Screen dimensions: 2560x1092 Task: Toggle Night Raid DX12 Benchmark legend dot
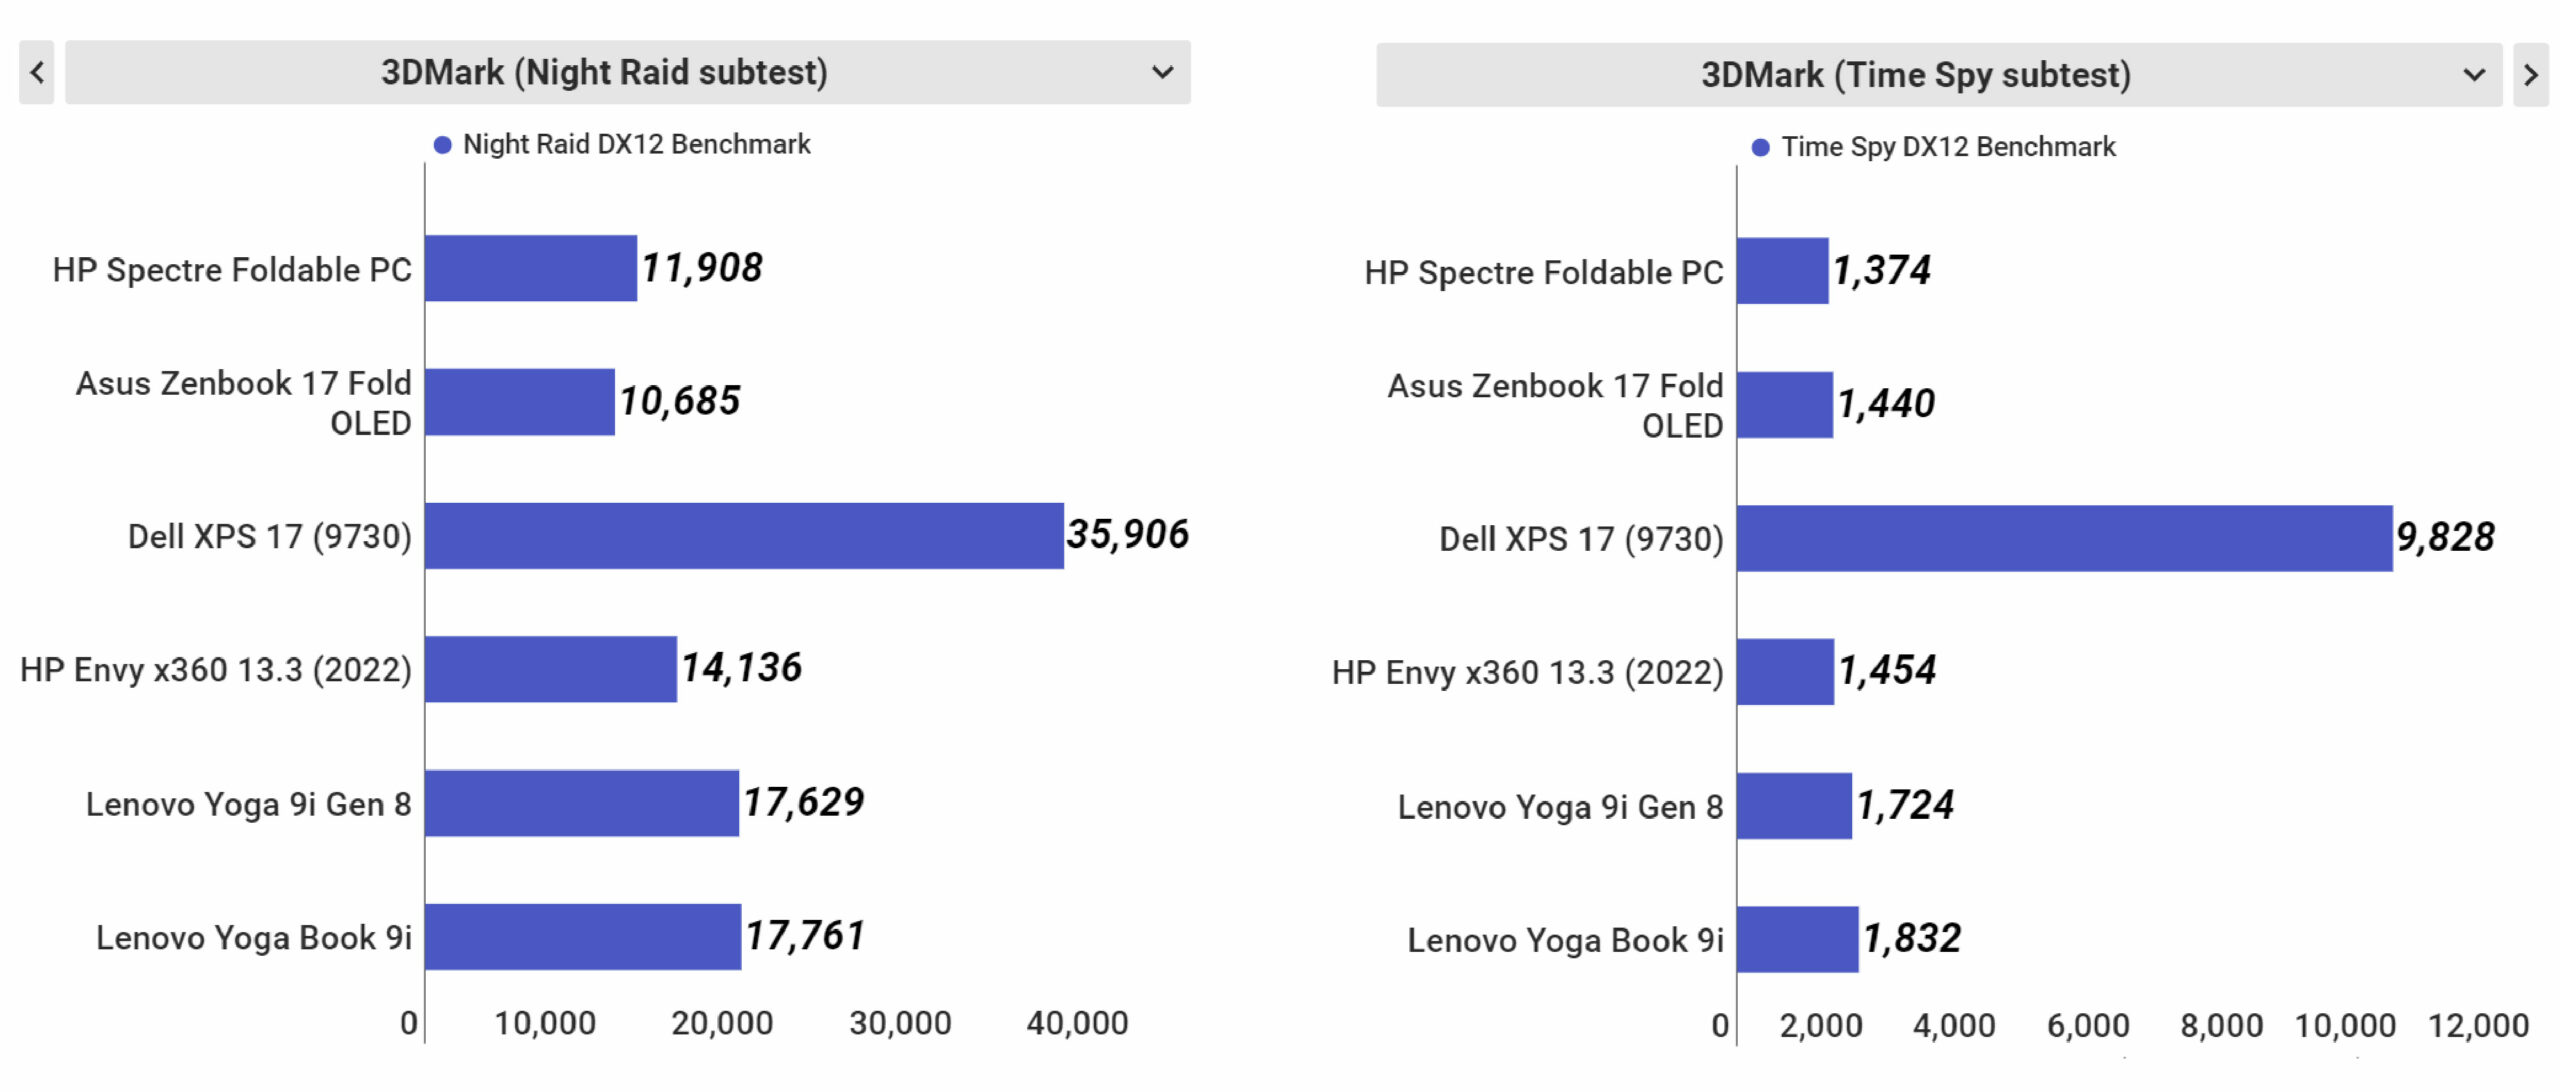point(442,145)
